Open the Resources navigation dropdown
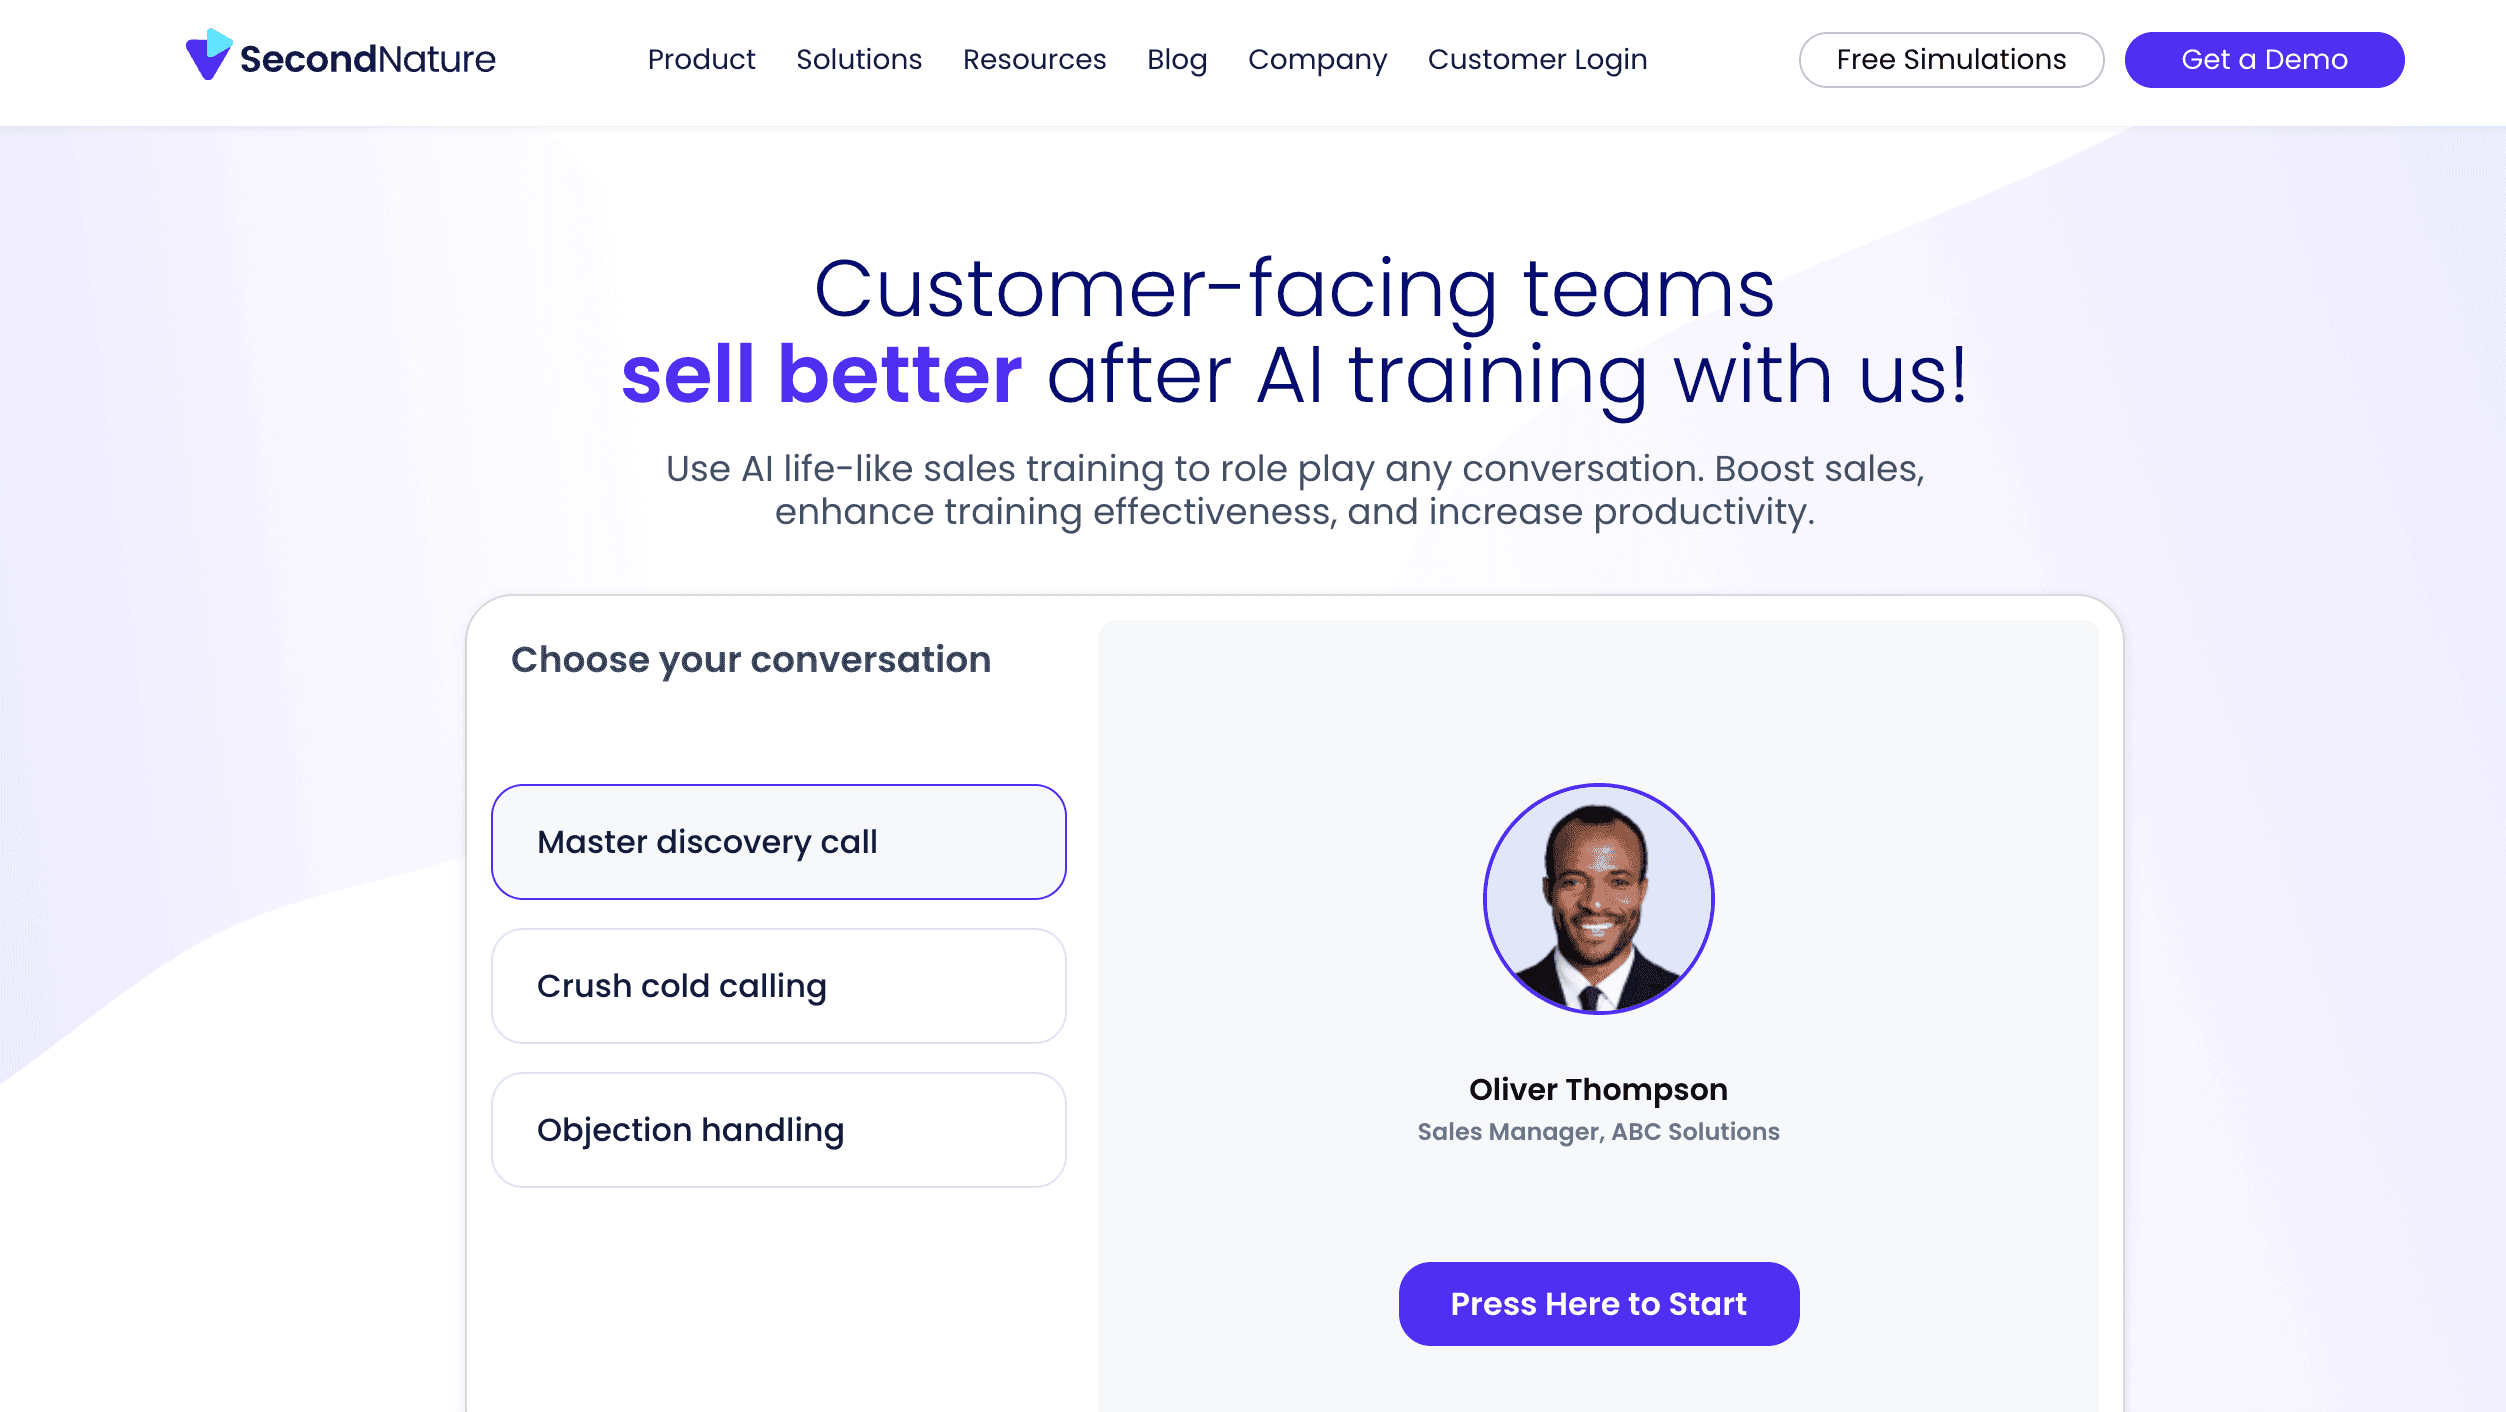The width and height of the screenshot is (2506, 1412). point(1034,59)
